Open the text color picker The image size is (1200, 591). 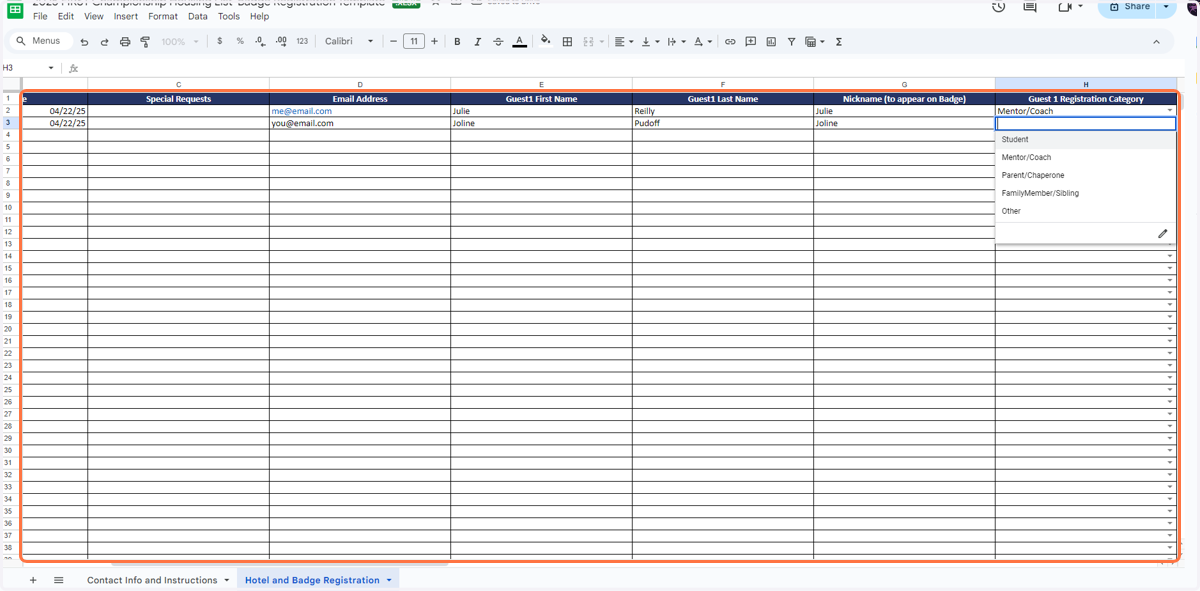tap(519, 42)
